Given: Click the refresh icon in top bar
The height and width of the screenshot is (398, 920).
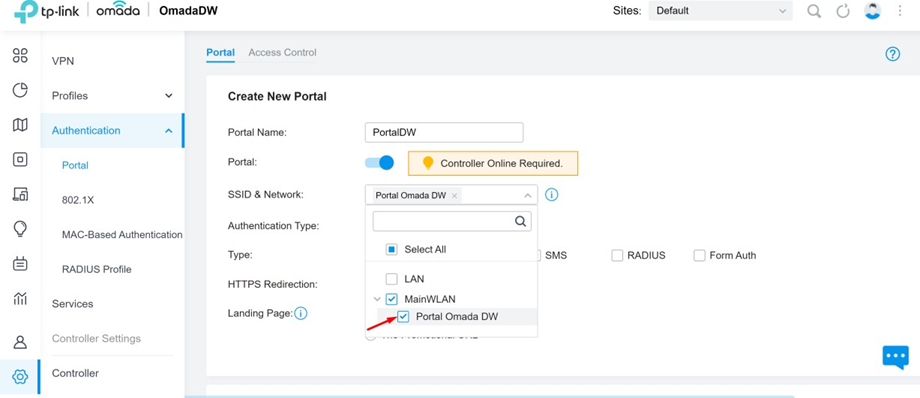Looking at the screenshot, I should point(843,11).
